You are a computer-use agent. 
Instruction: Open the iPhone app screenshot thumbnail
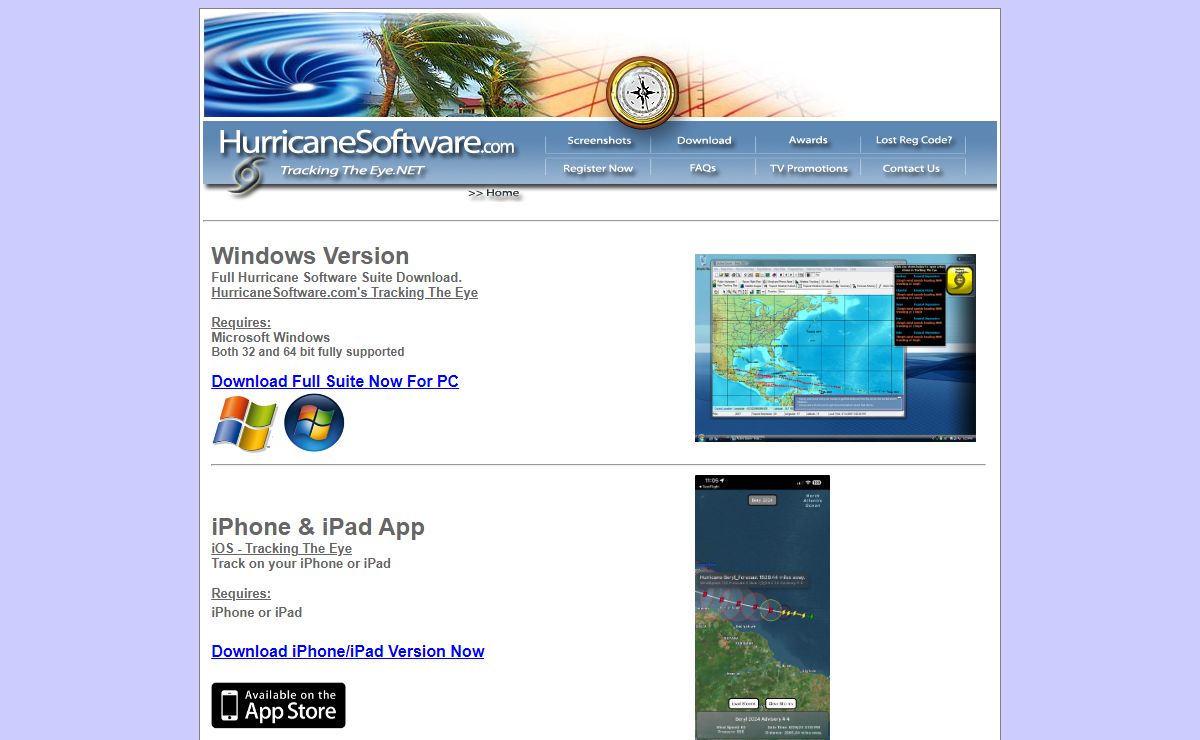point(762,608)
